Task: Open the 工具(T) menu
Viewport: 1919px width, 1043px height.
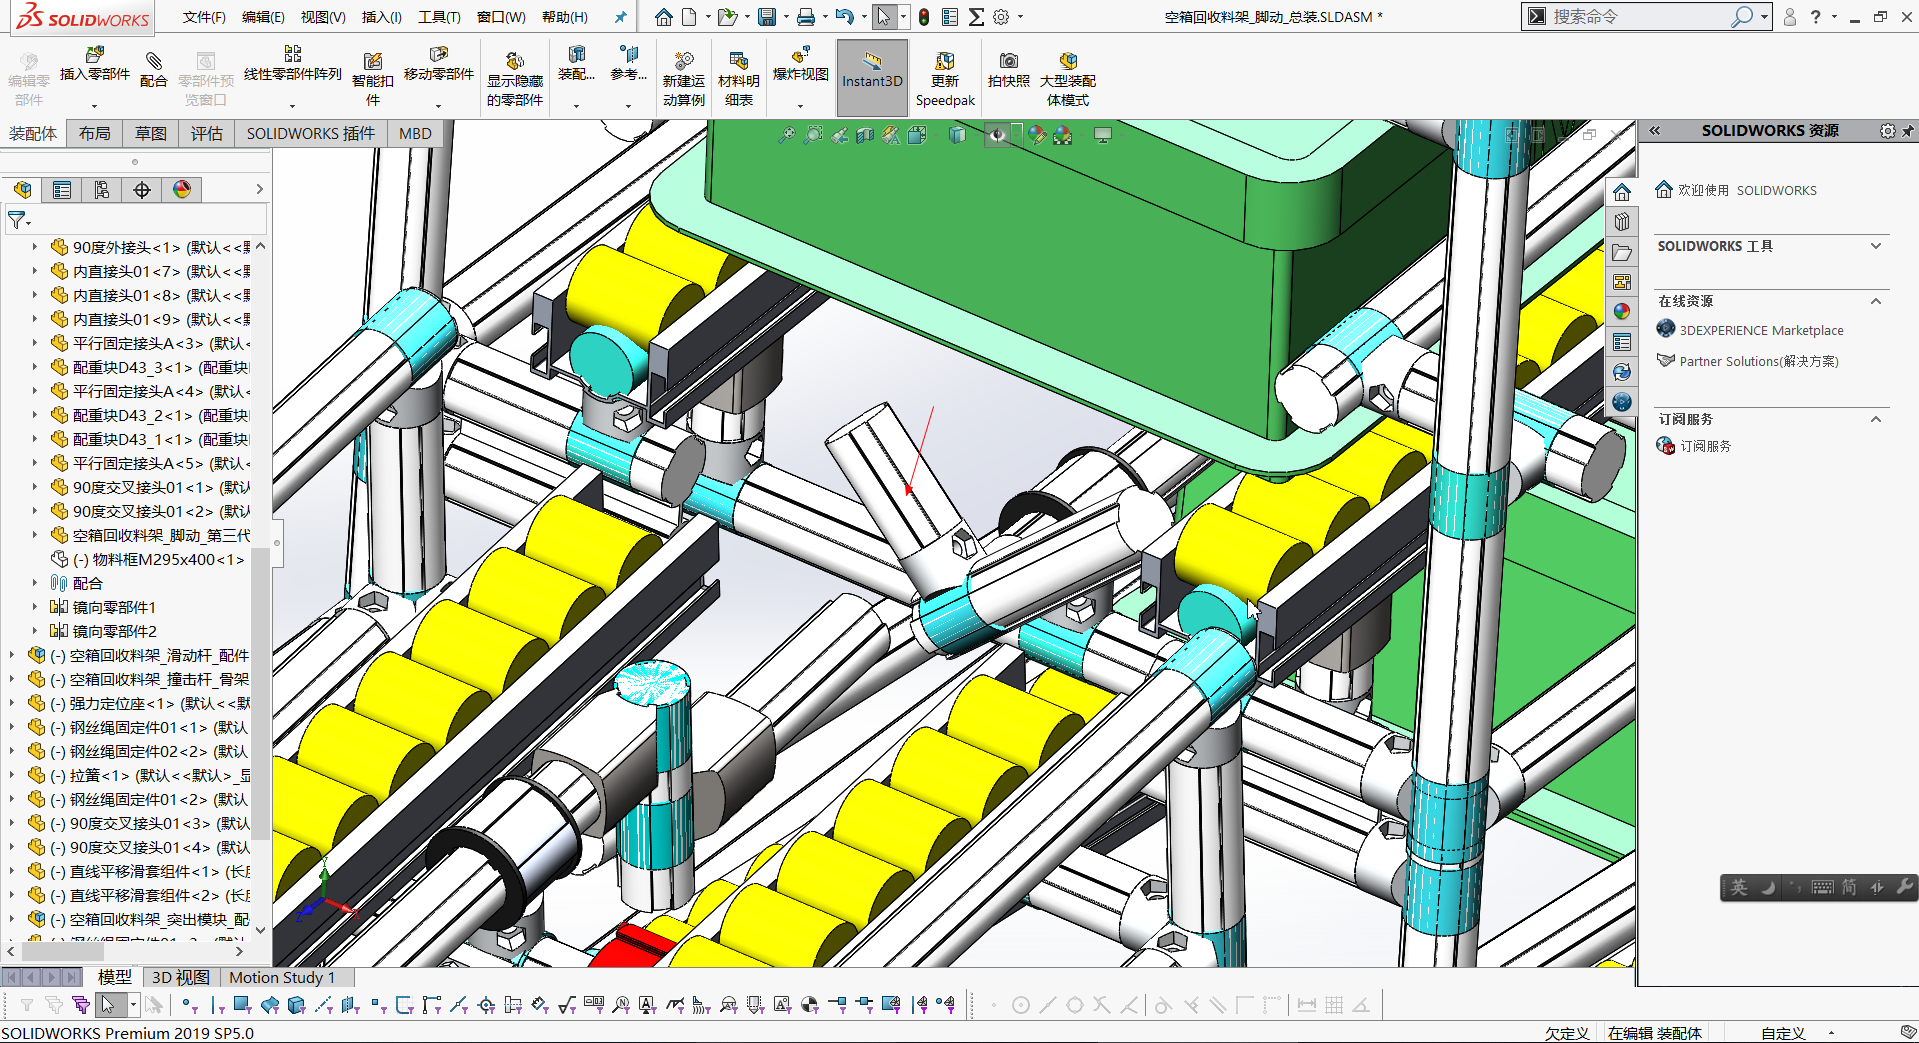Action: tap(439, 17)
